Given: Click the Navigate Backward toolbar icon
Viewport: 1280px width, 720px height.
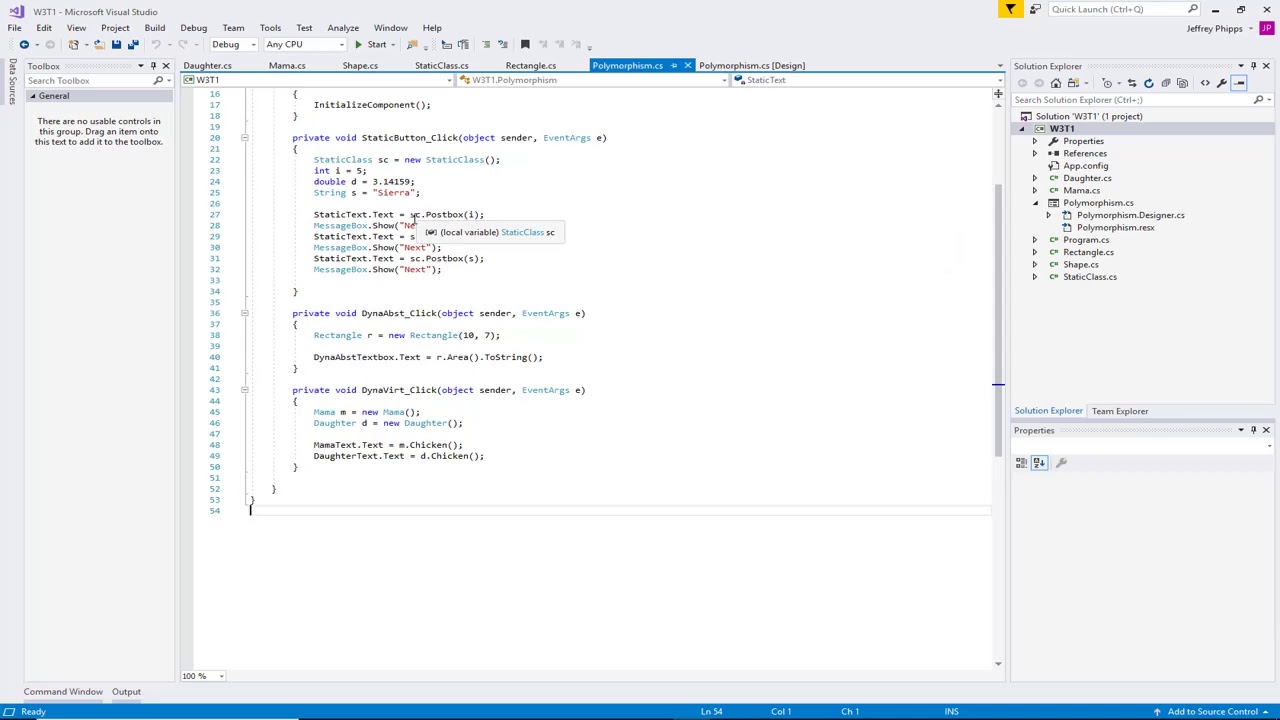Looking at the screenshot, I should click(24, 44).
